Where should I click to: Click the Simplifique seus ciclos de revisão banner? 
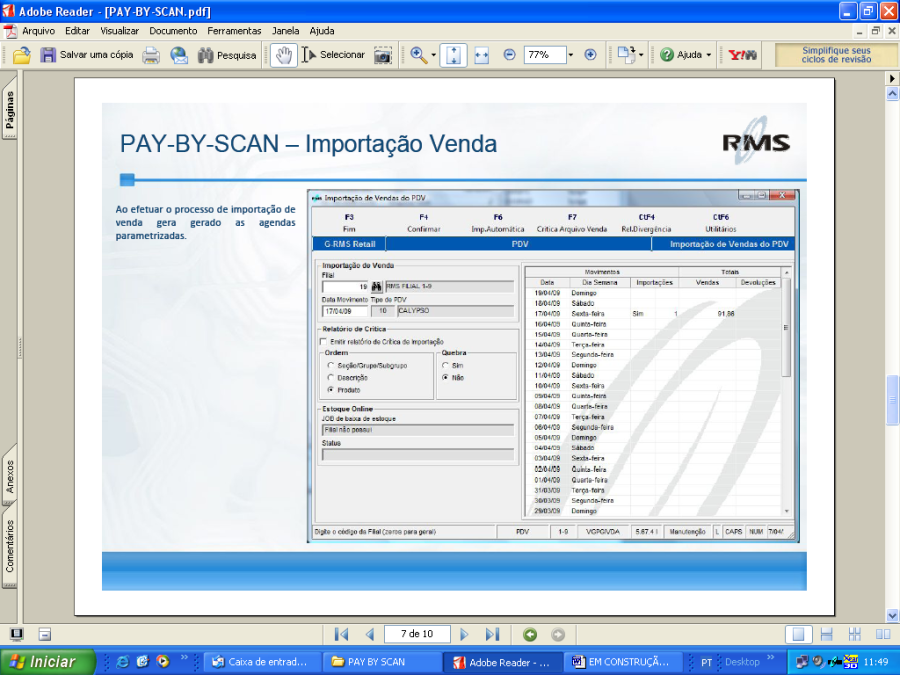tap(836, 55)
